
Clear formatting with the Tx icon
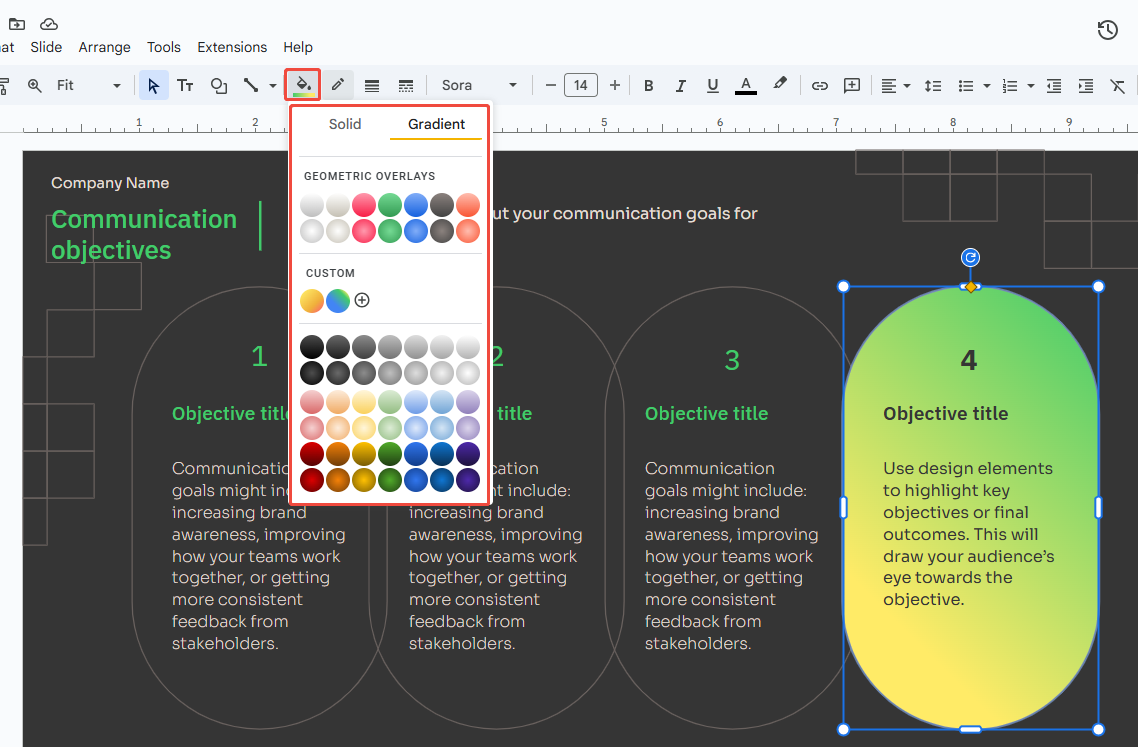click(x=1117, y=85)
